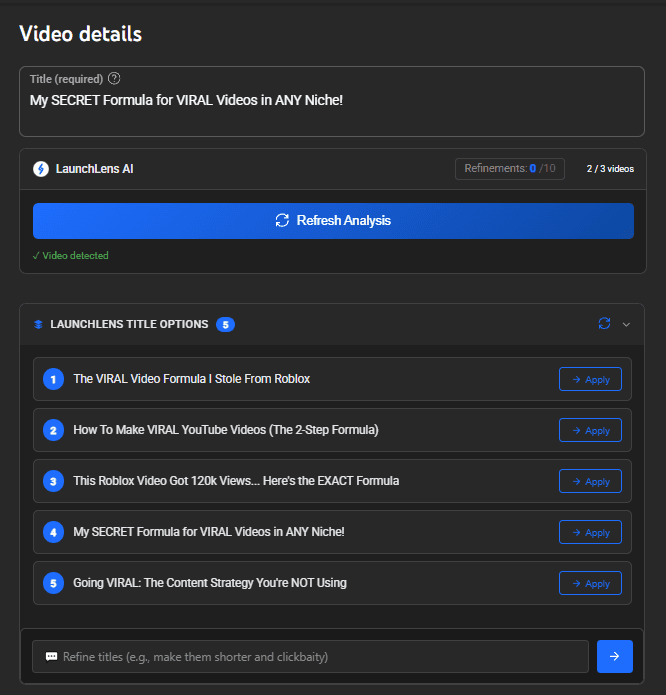Click the refresh icon in title options header
666x695 pixels.
pyautogui.click(x=604, y=323)
